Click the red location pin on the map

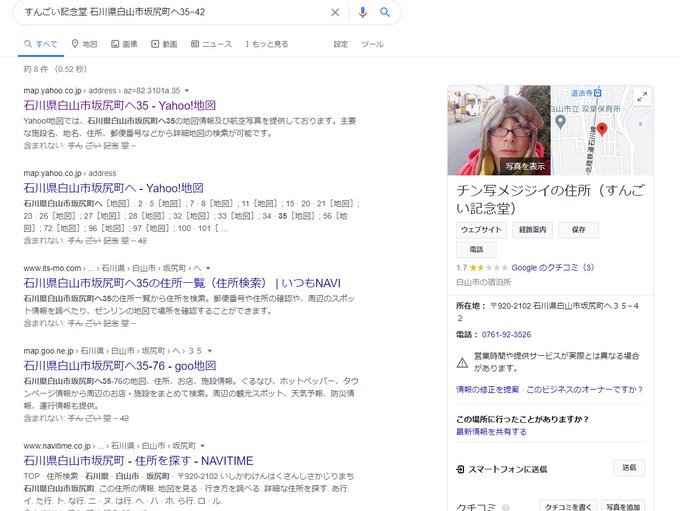point(602,129)
